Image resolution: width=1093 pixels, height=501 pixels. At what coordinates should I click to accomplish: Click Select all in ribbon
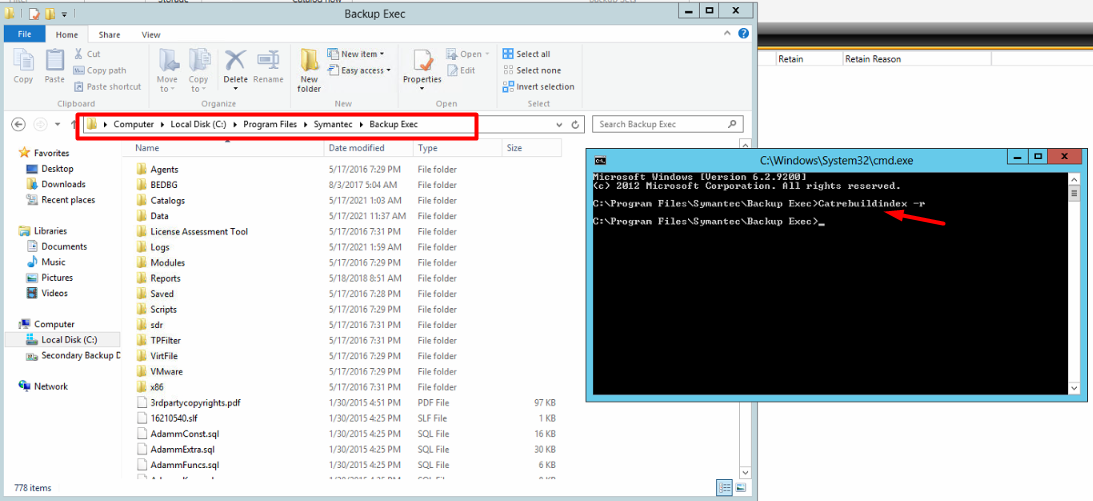[526, 54]
